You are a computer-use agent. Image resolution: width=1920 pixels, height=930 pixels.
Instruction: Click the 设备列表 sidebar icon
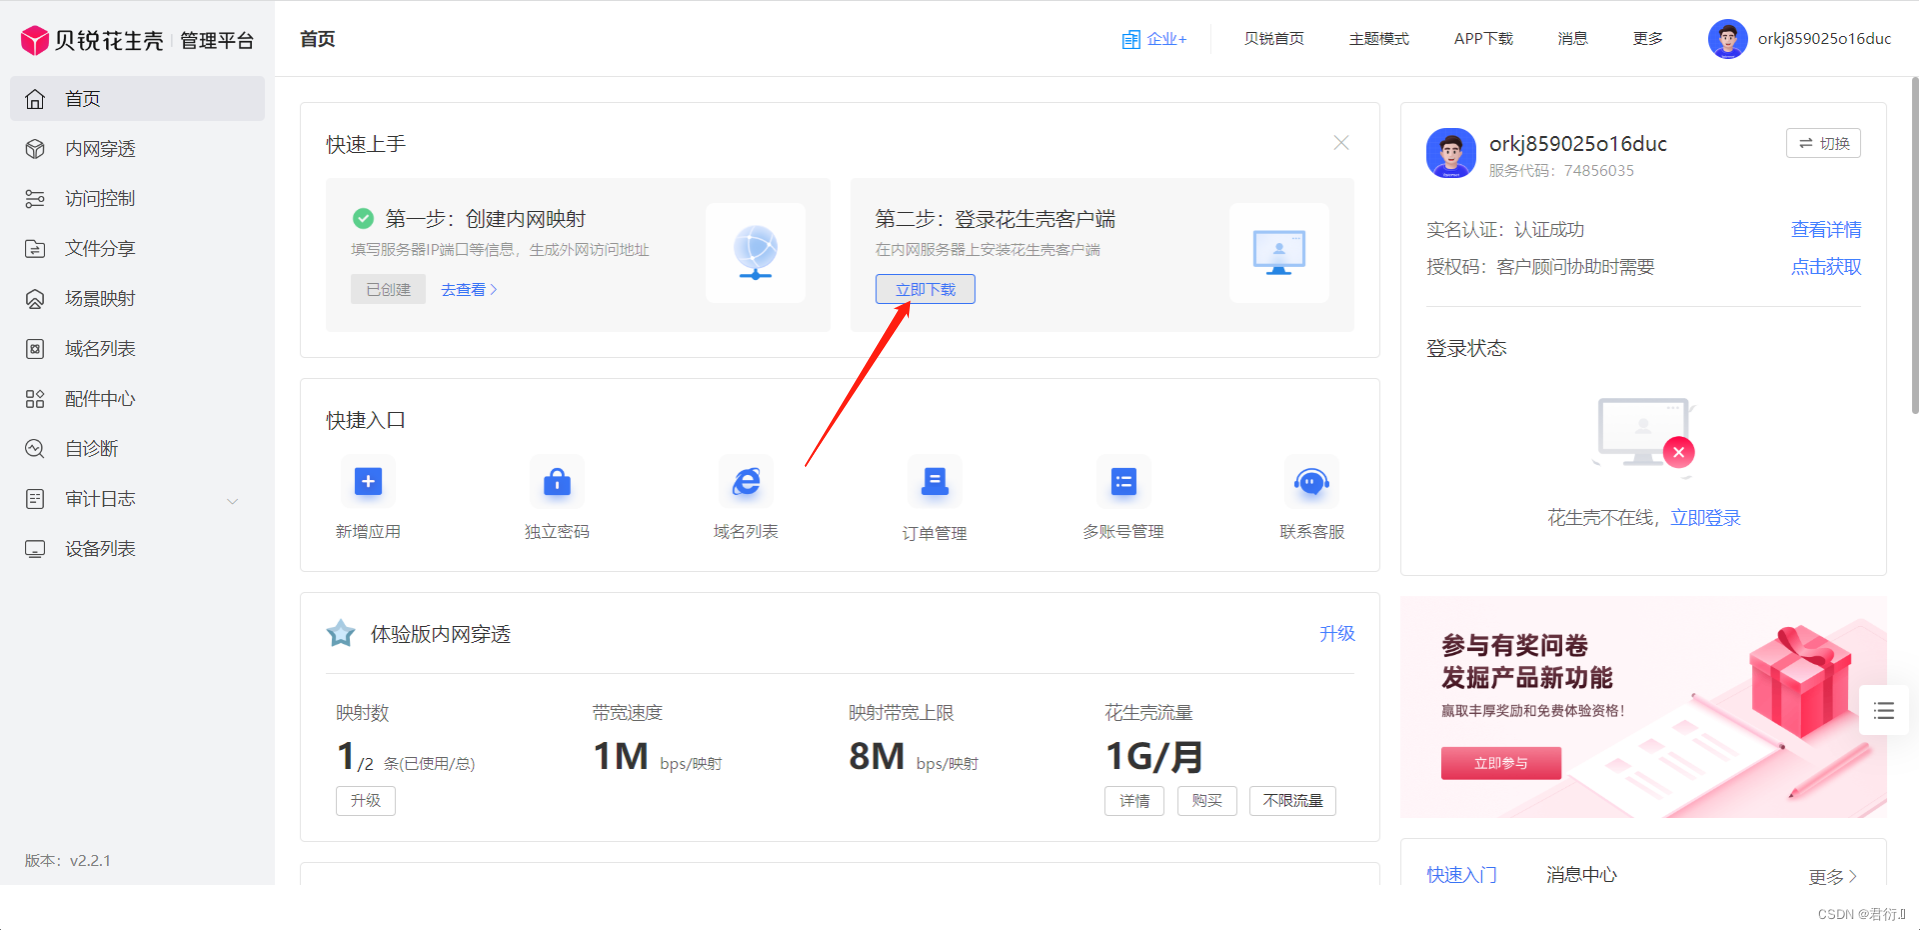coord(35,549)
